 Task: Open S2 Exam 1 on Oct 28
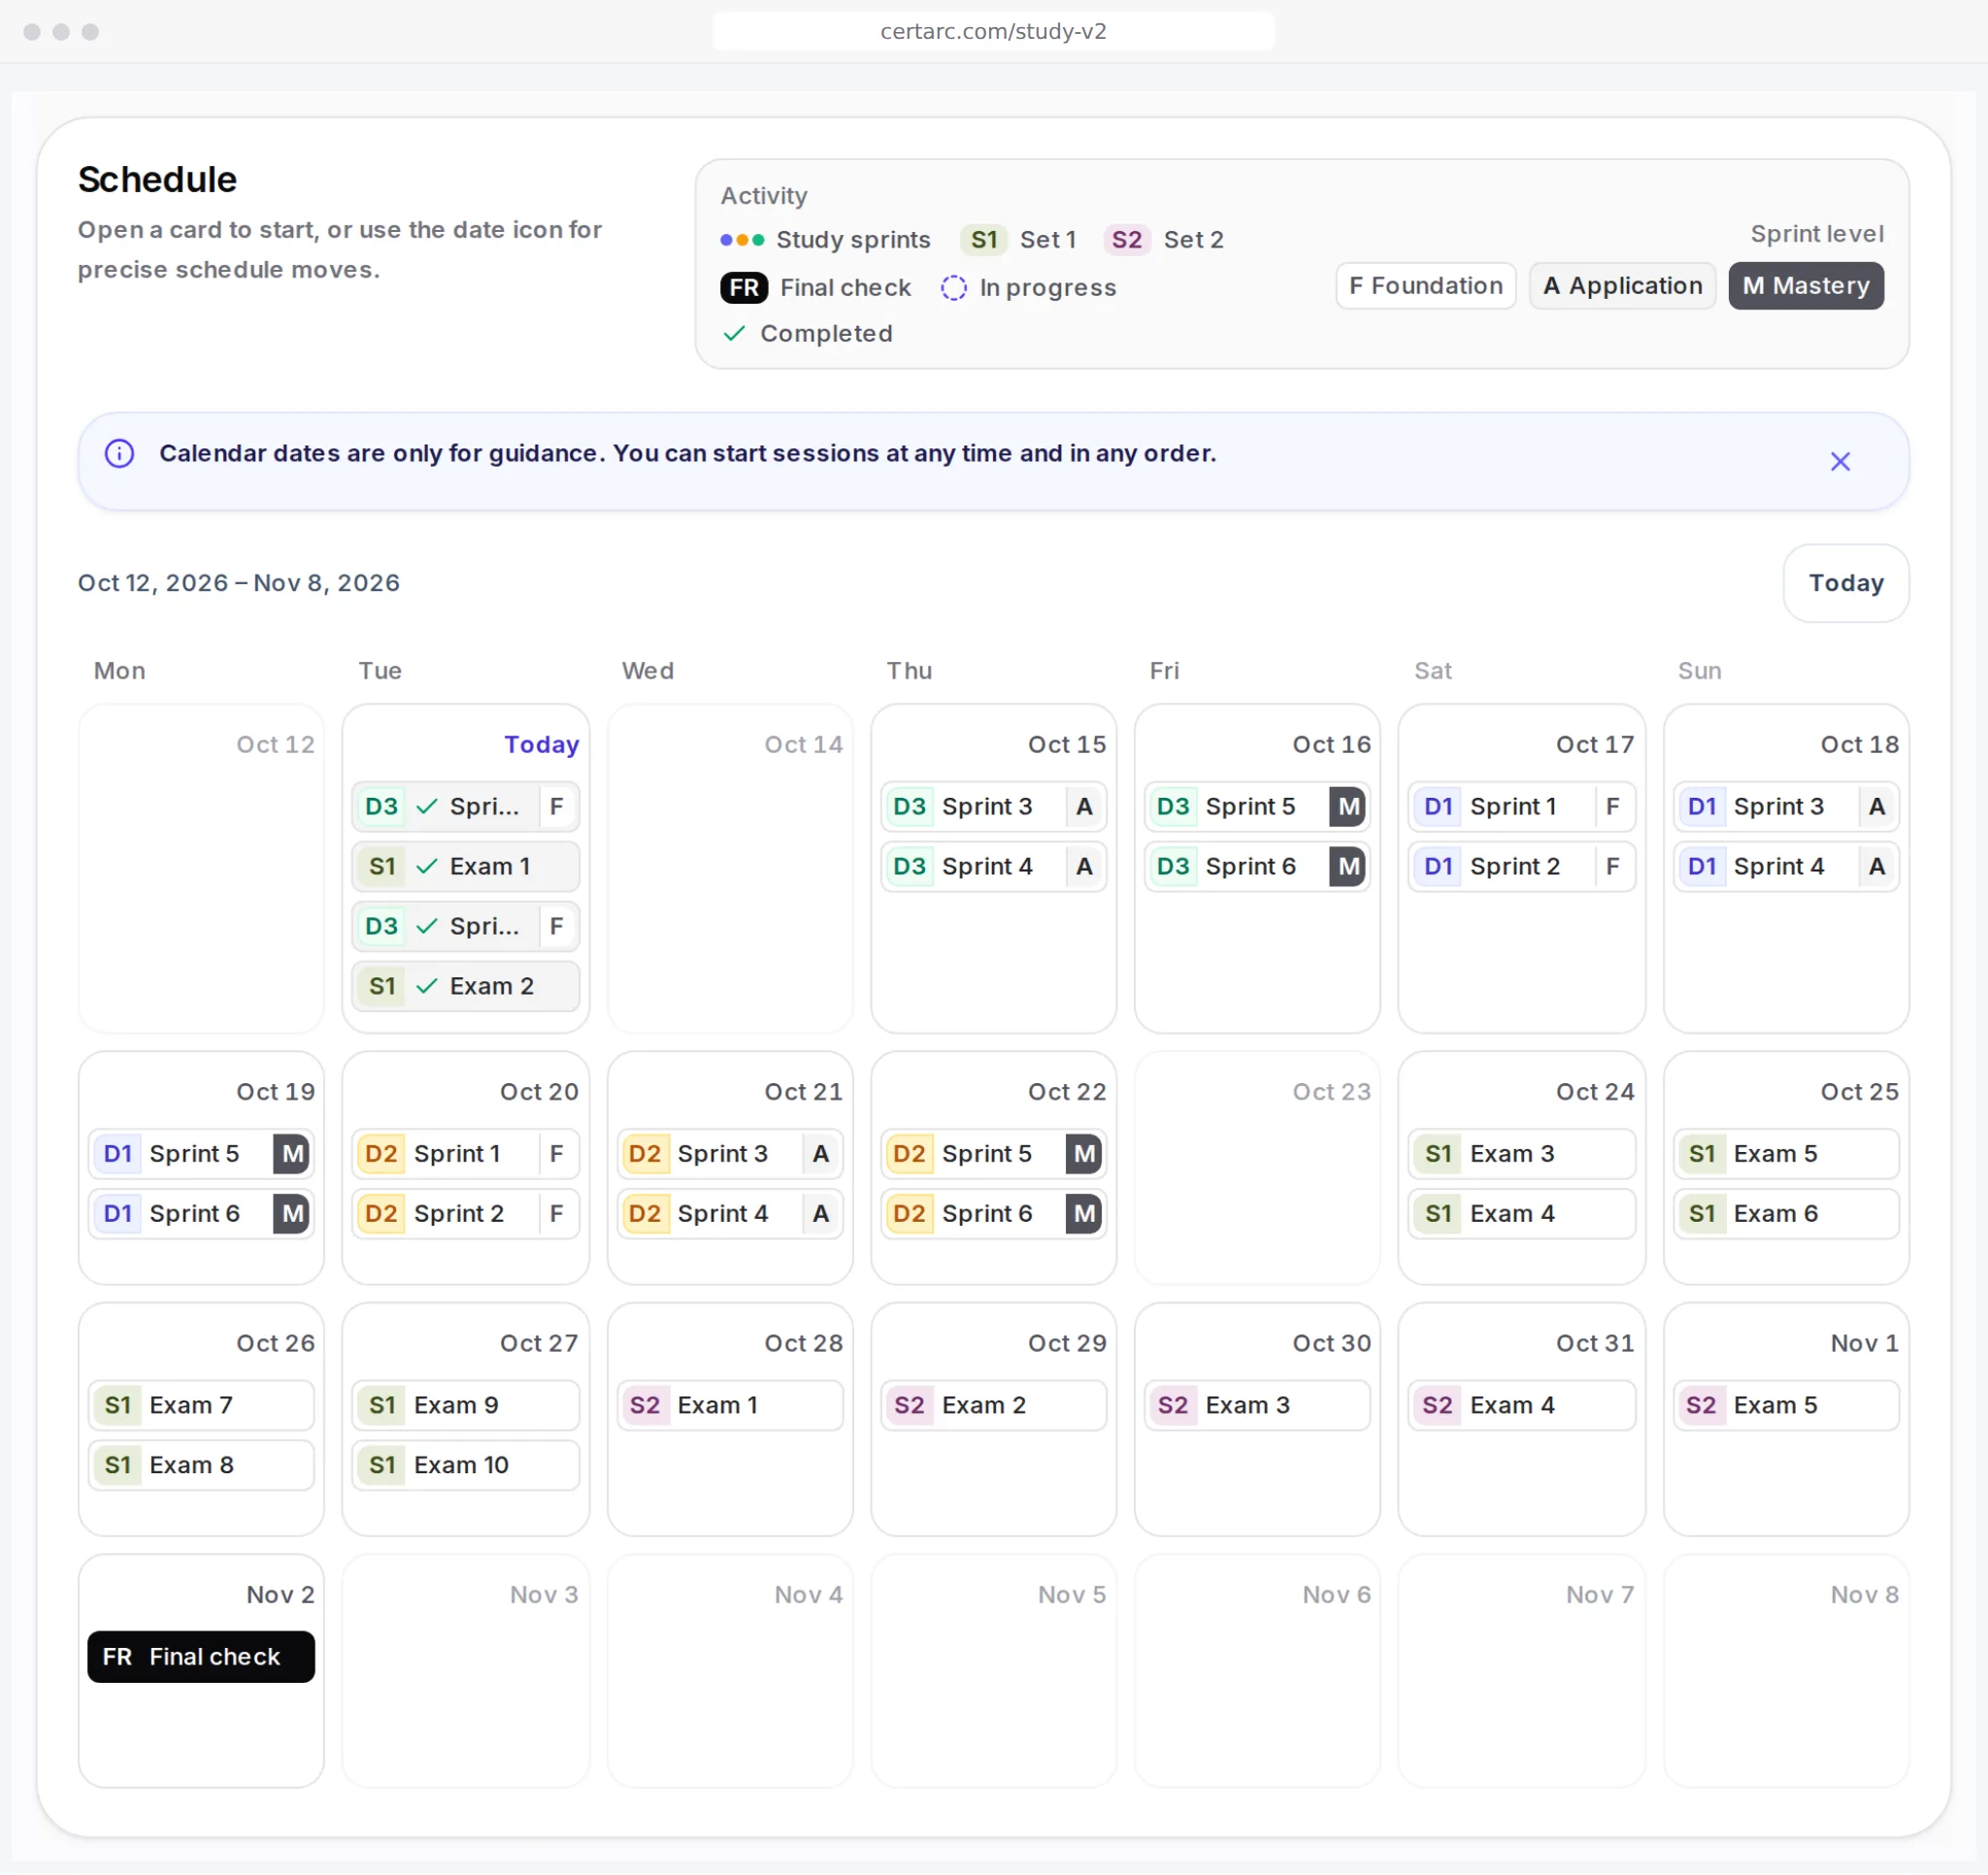click(x=730, y=1406)
